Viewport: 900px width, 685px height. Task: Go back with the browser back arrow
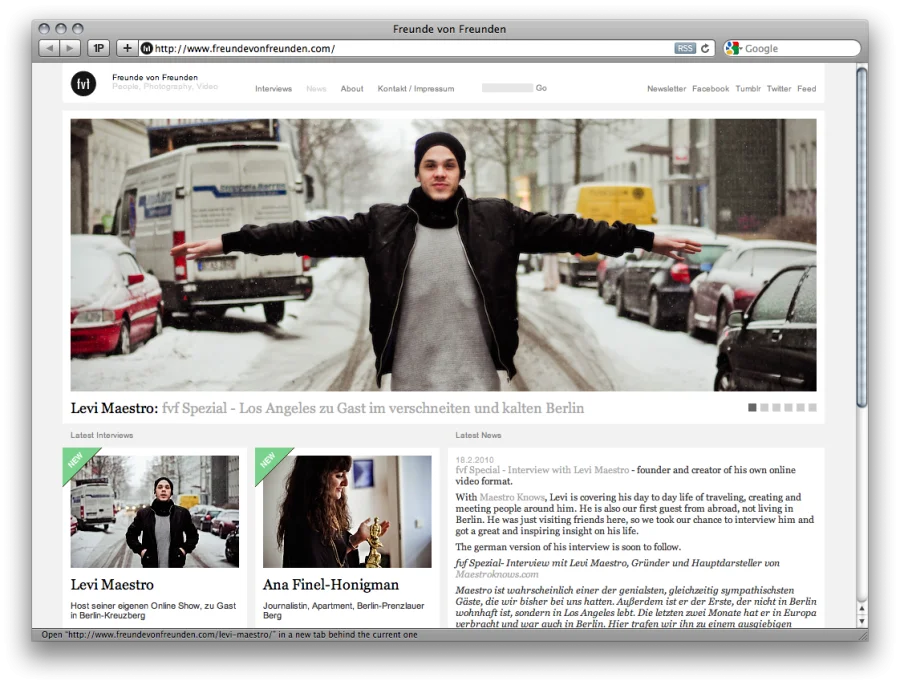click(x=48, y=48)
